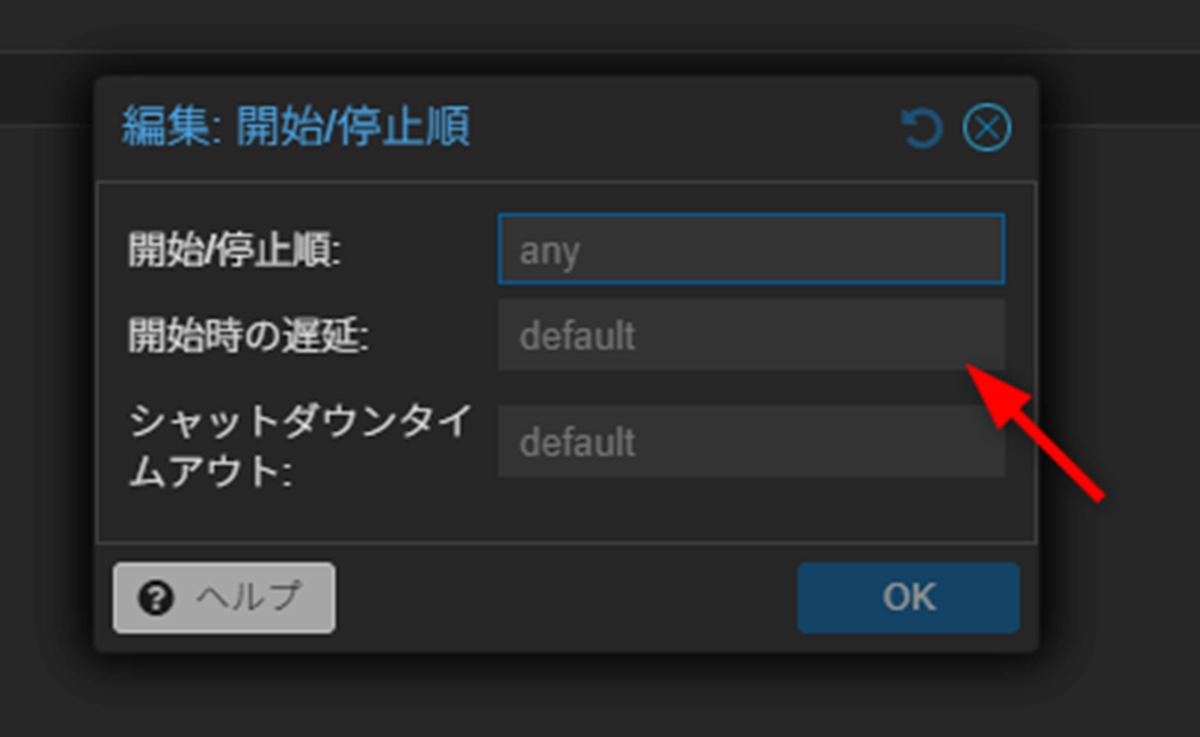Click the 開始時の遅延: label text
This screenshot has height=737, width=1200.
249,336
